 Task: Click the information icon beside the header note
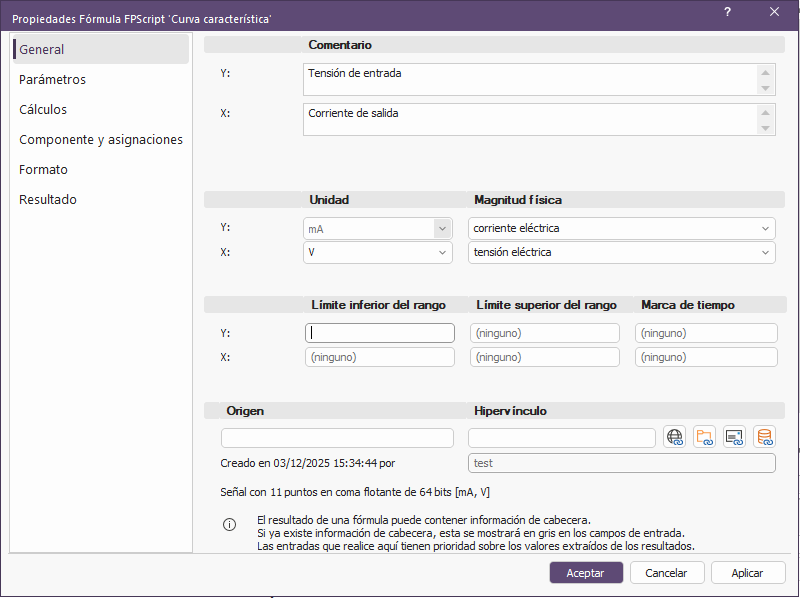pos(229,525)
